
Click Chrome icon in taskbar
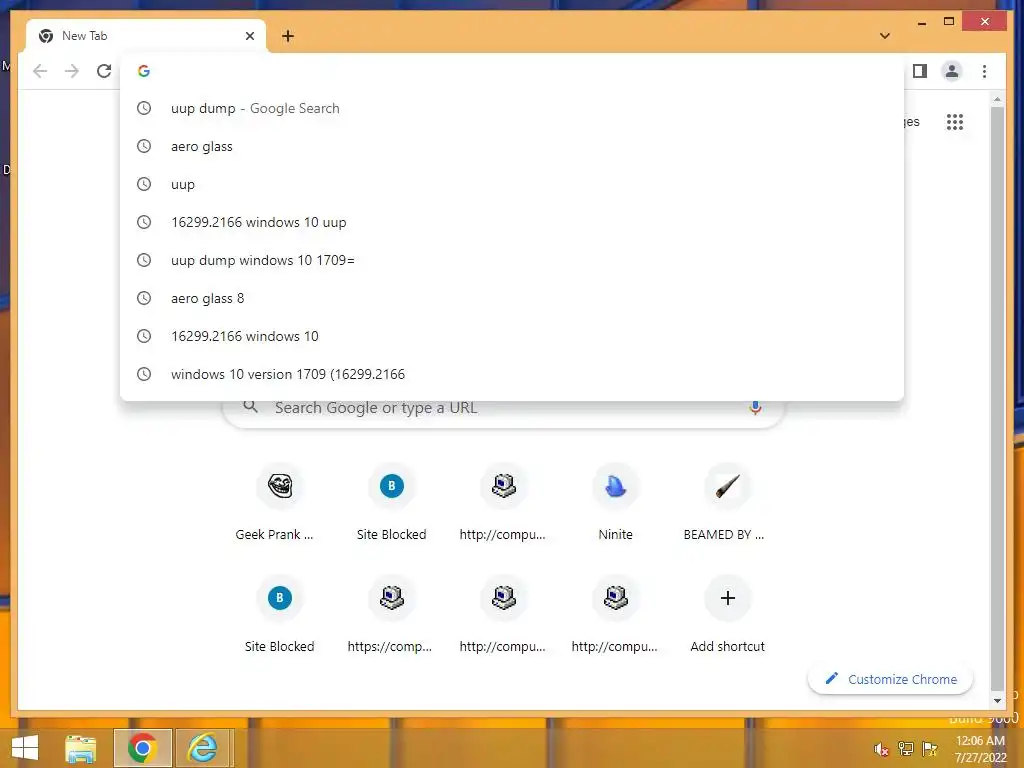pos(142,748)
